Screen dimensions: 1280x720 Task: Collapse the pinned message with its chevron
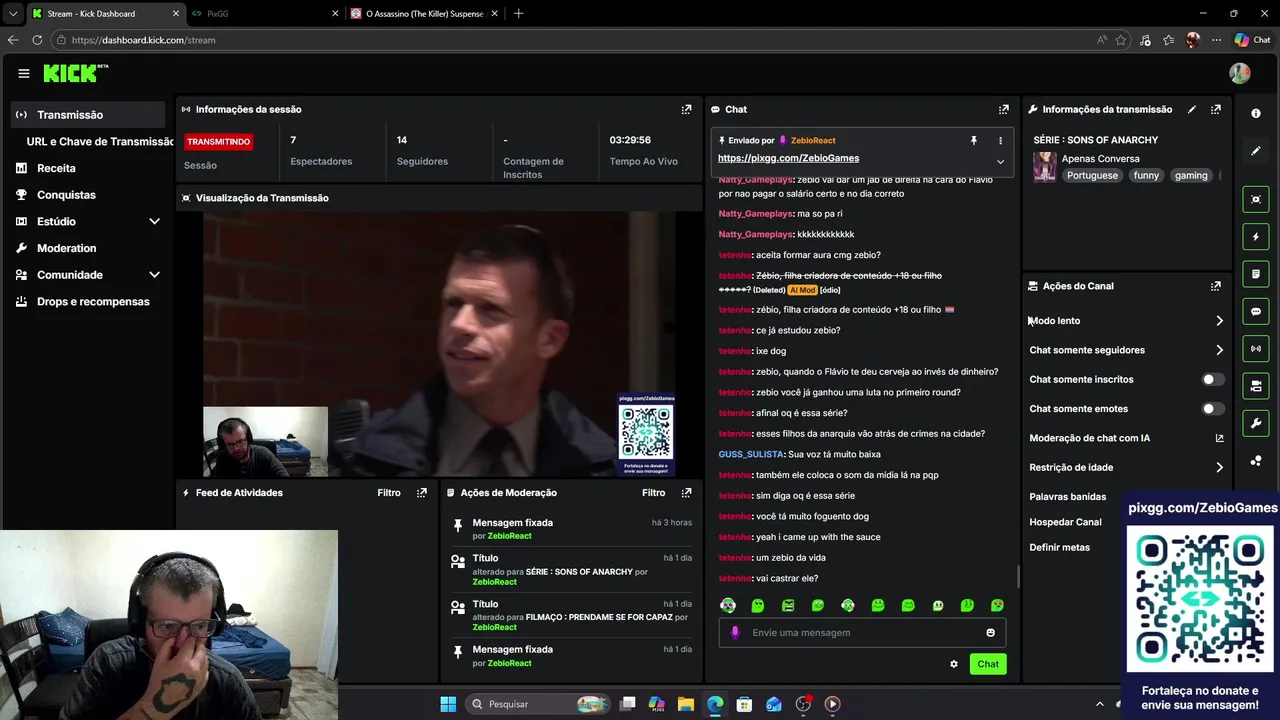1000,161
